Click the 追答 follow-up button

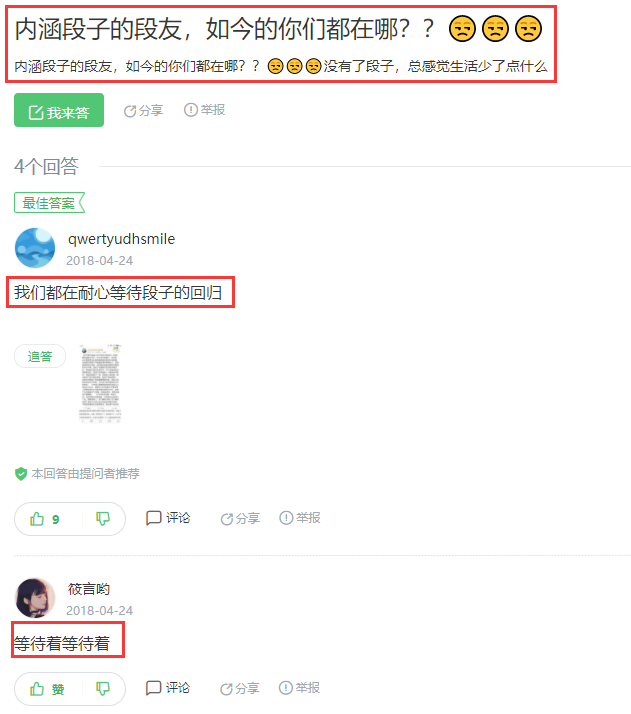[x=40, y=356]
